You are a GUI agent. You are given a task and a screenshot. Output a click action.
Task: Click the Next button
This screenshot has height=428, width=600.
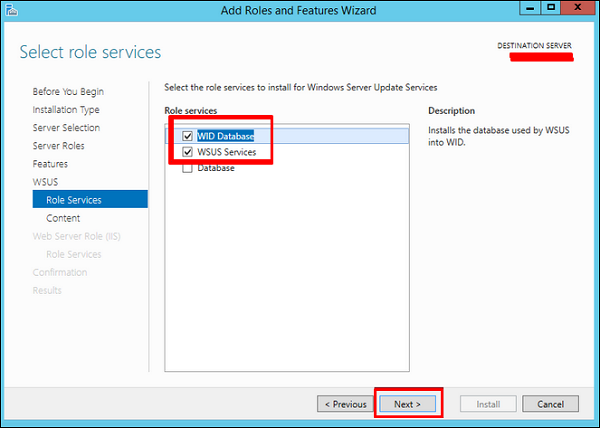(408, 404)
